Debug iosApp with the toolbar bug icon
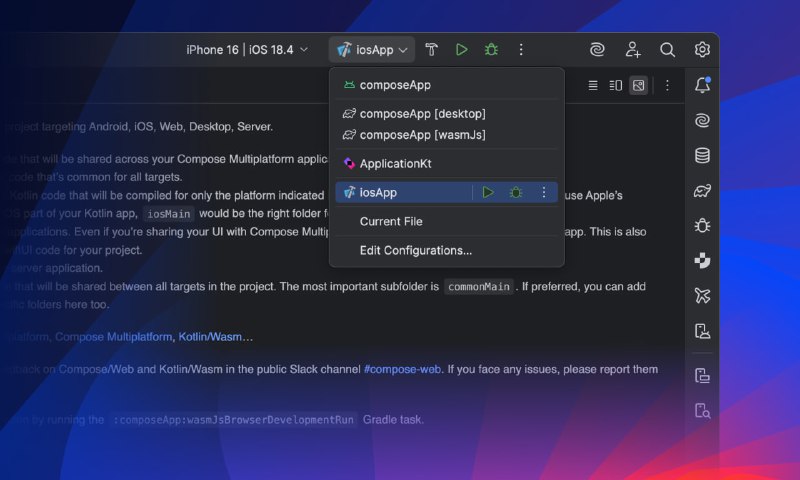This screenshot has width=800, height=480. click(491, 49)
